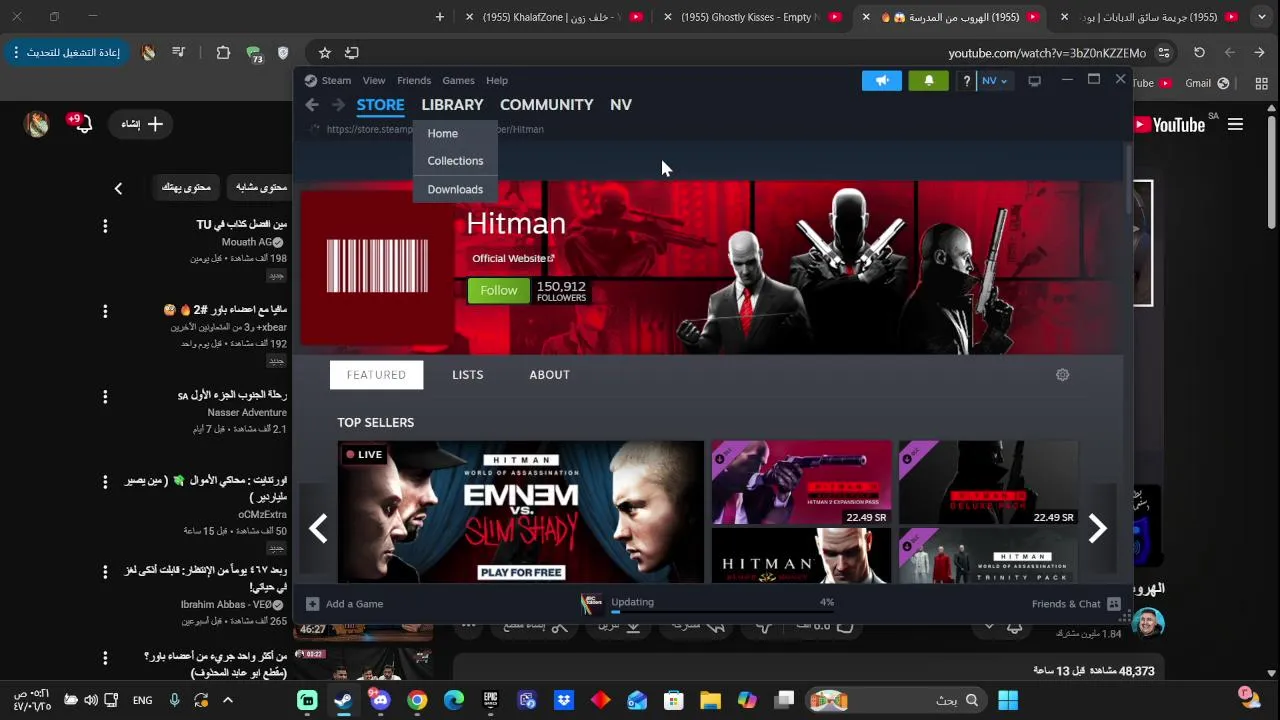Open Hitman Trinity Pack thumbnail
The image size is (1280, 720).
[988, 556]
